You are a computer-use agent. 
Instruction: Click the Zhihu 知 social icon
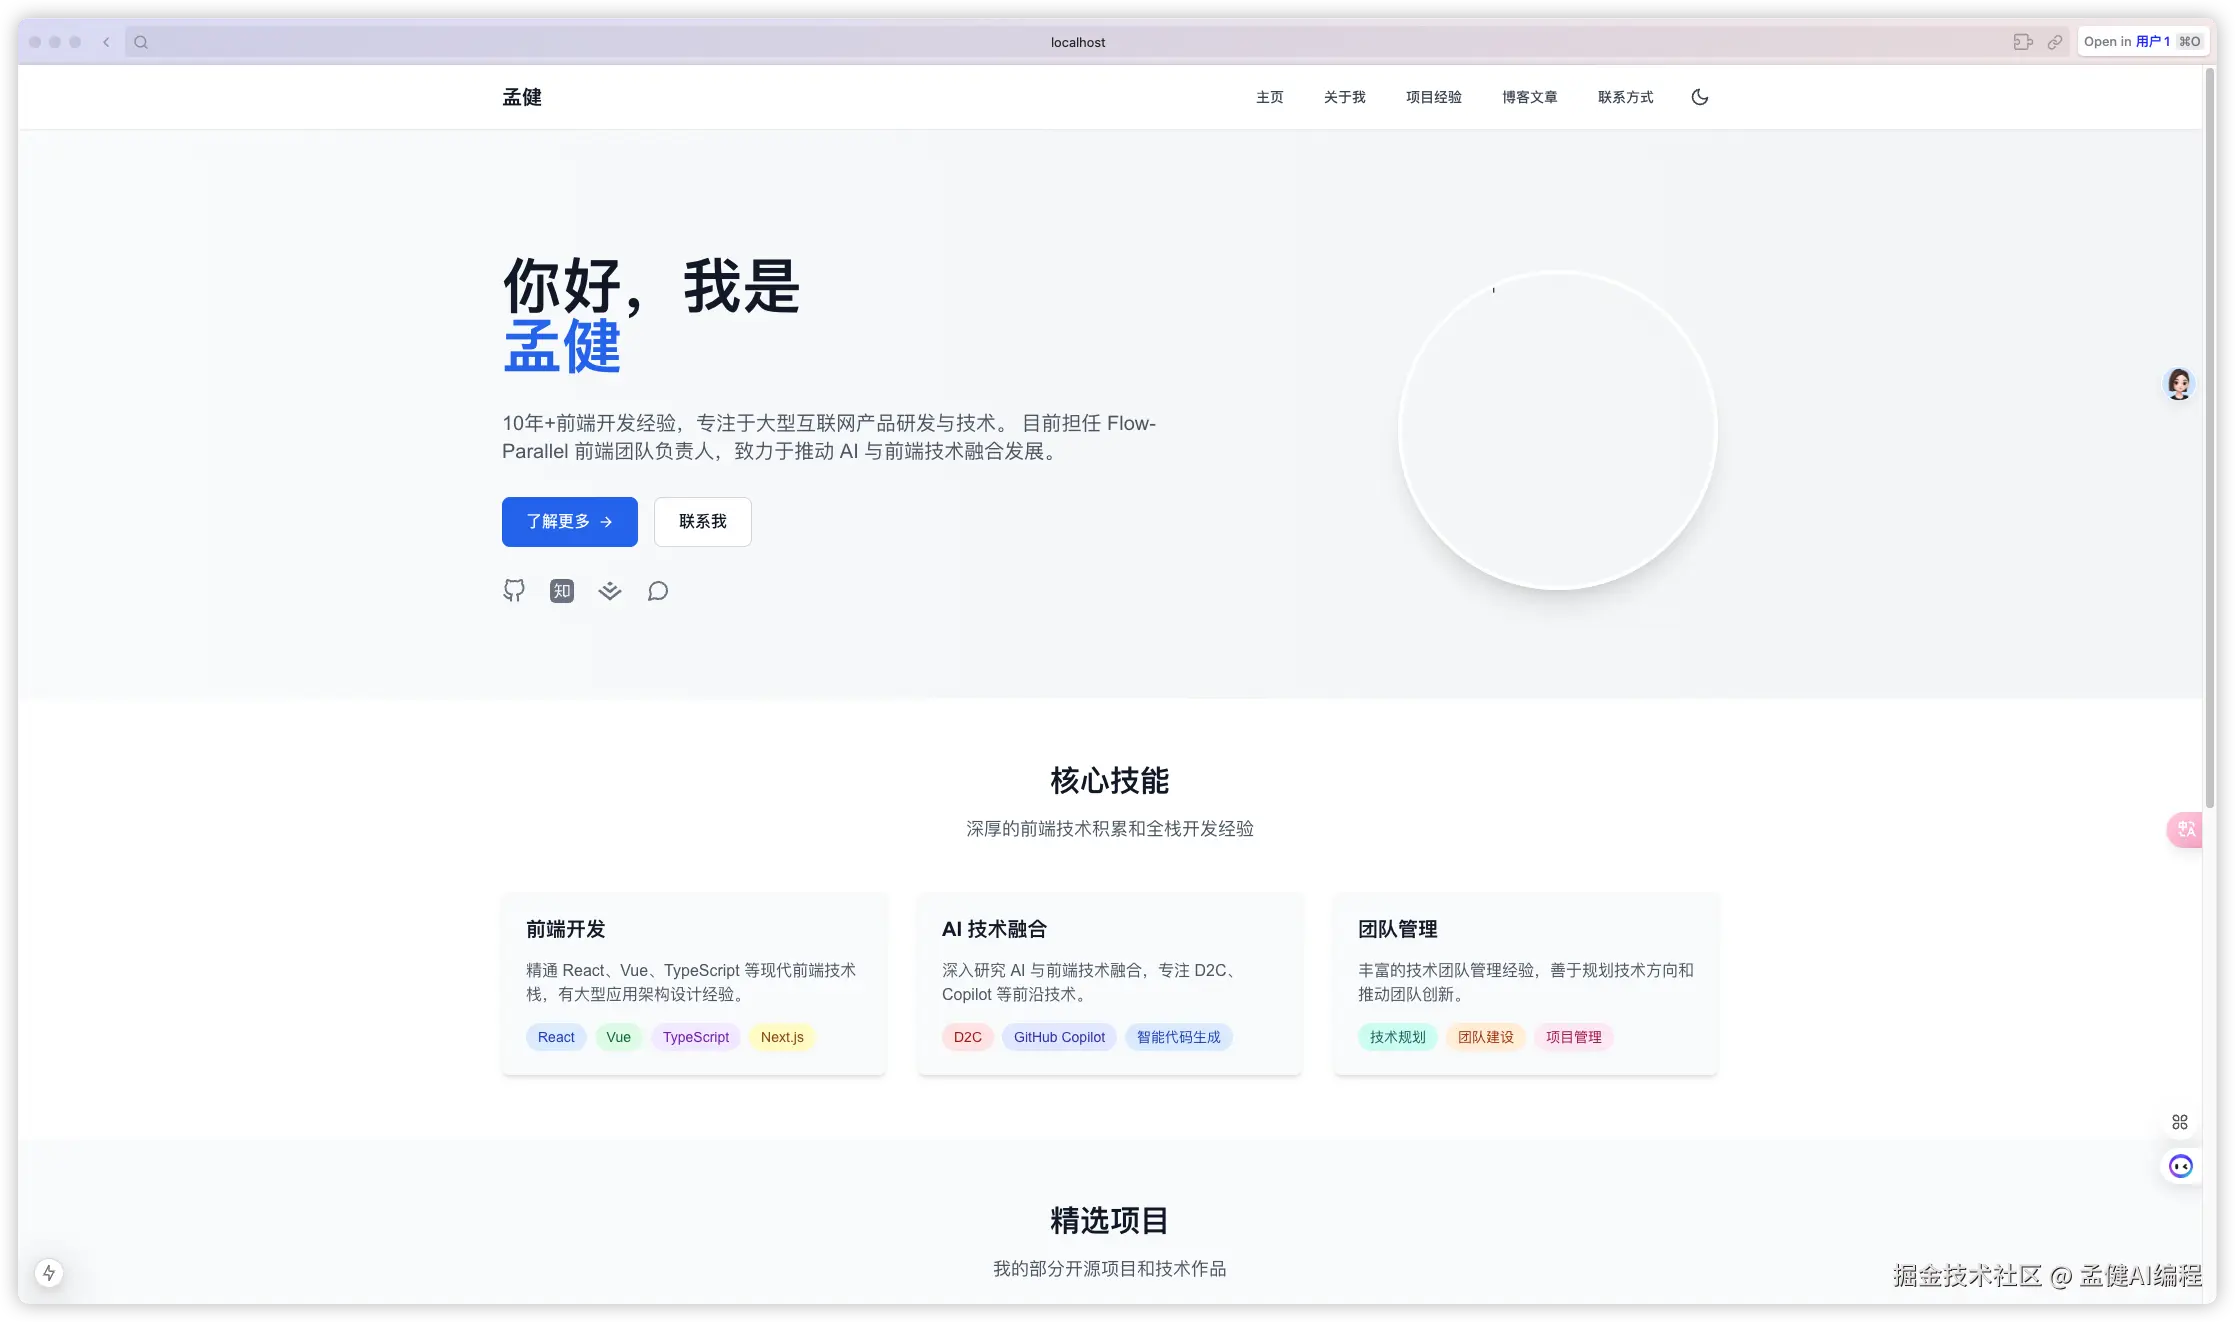(562, 591)
